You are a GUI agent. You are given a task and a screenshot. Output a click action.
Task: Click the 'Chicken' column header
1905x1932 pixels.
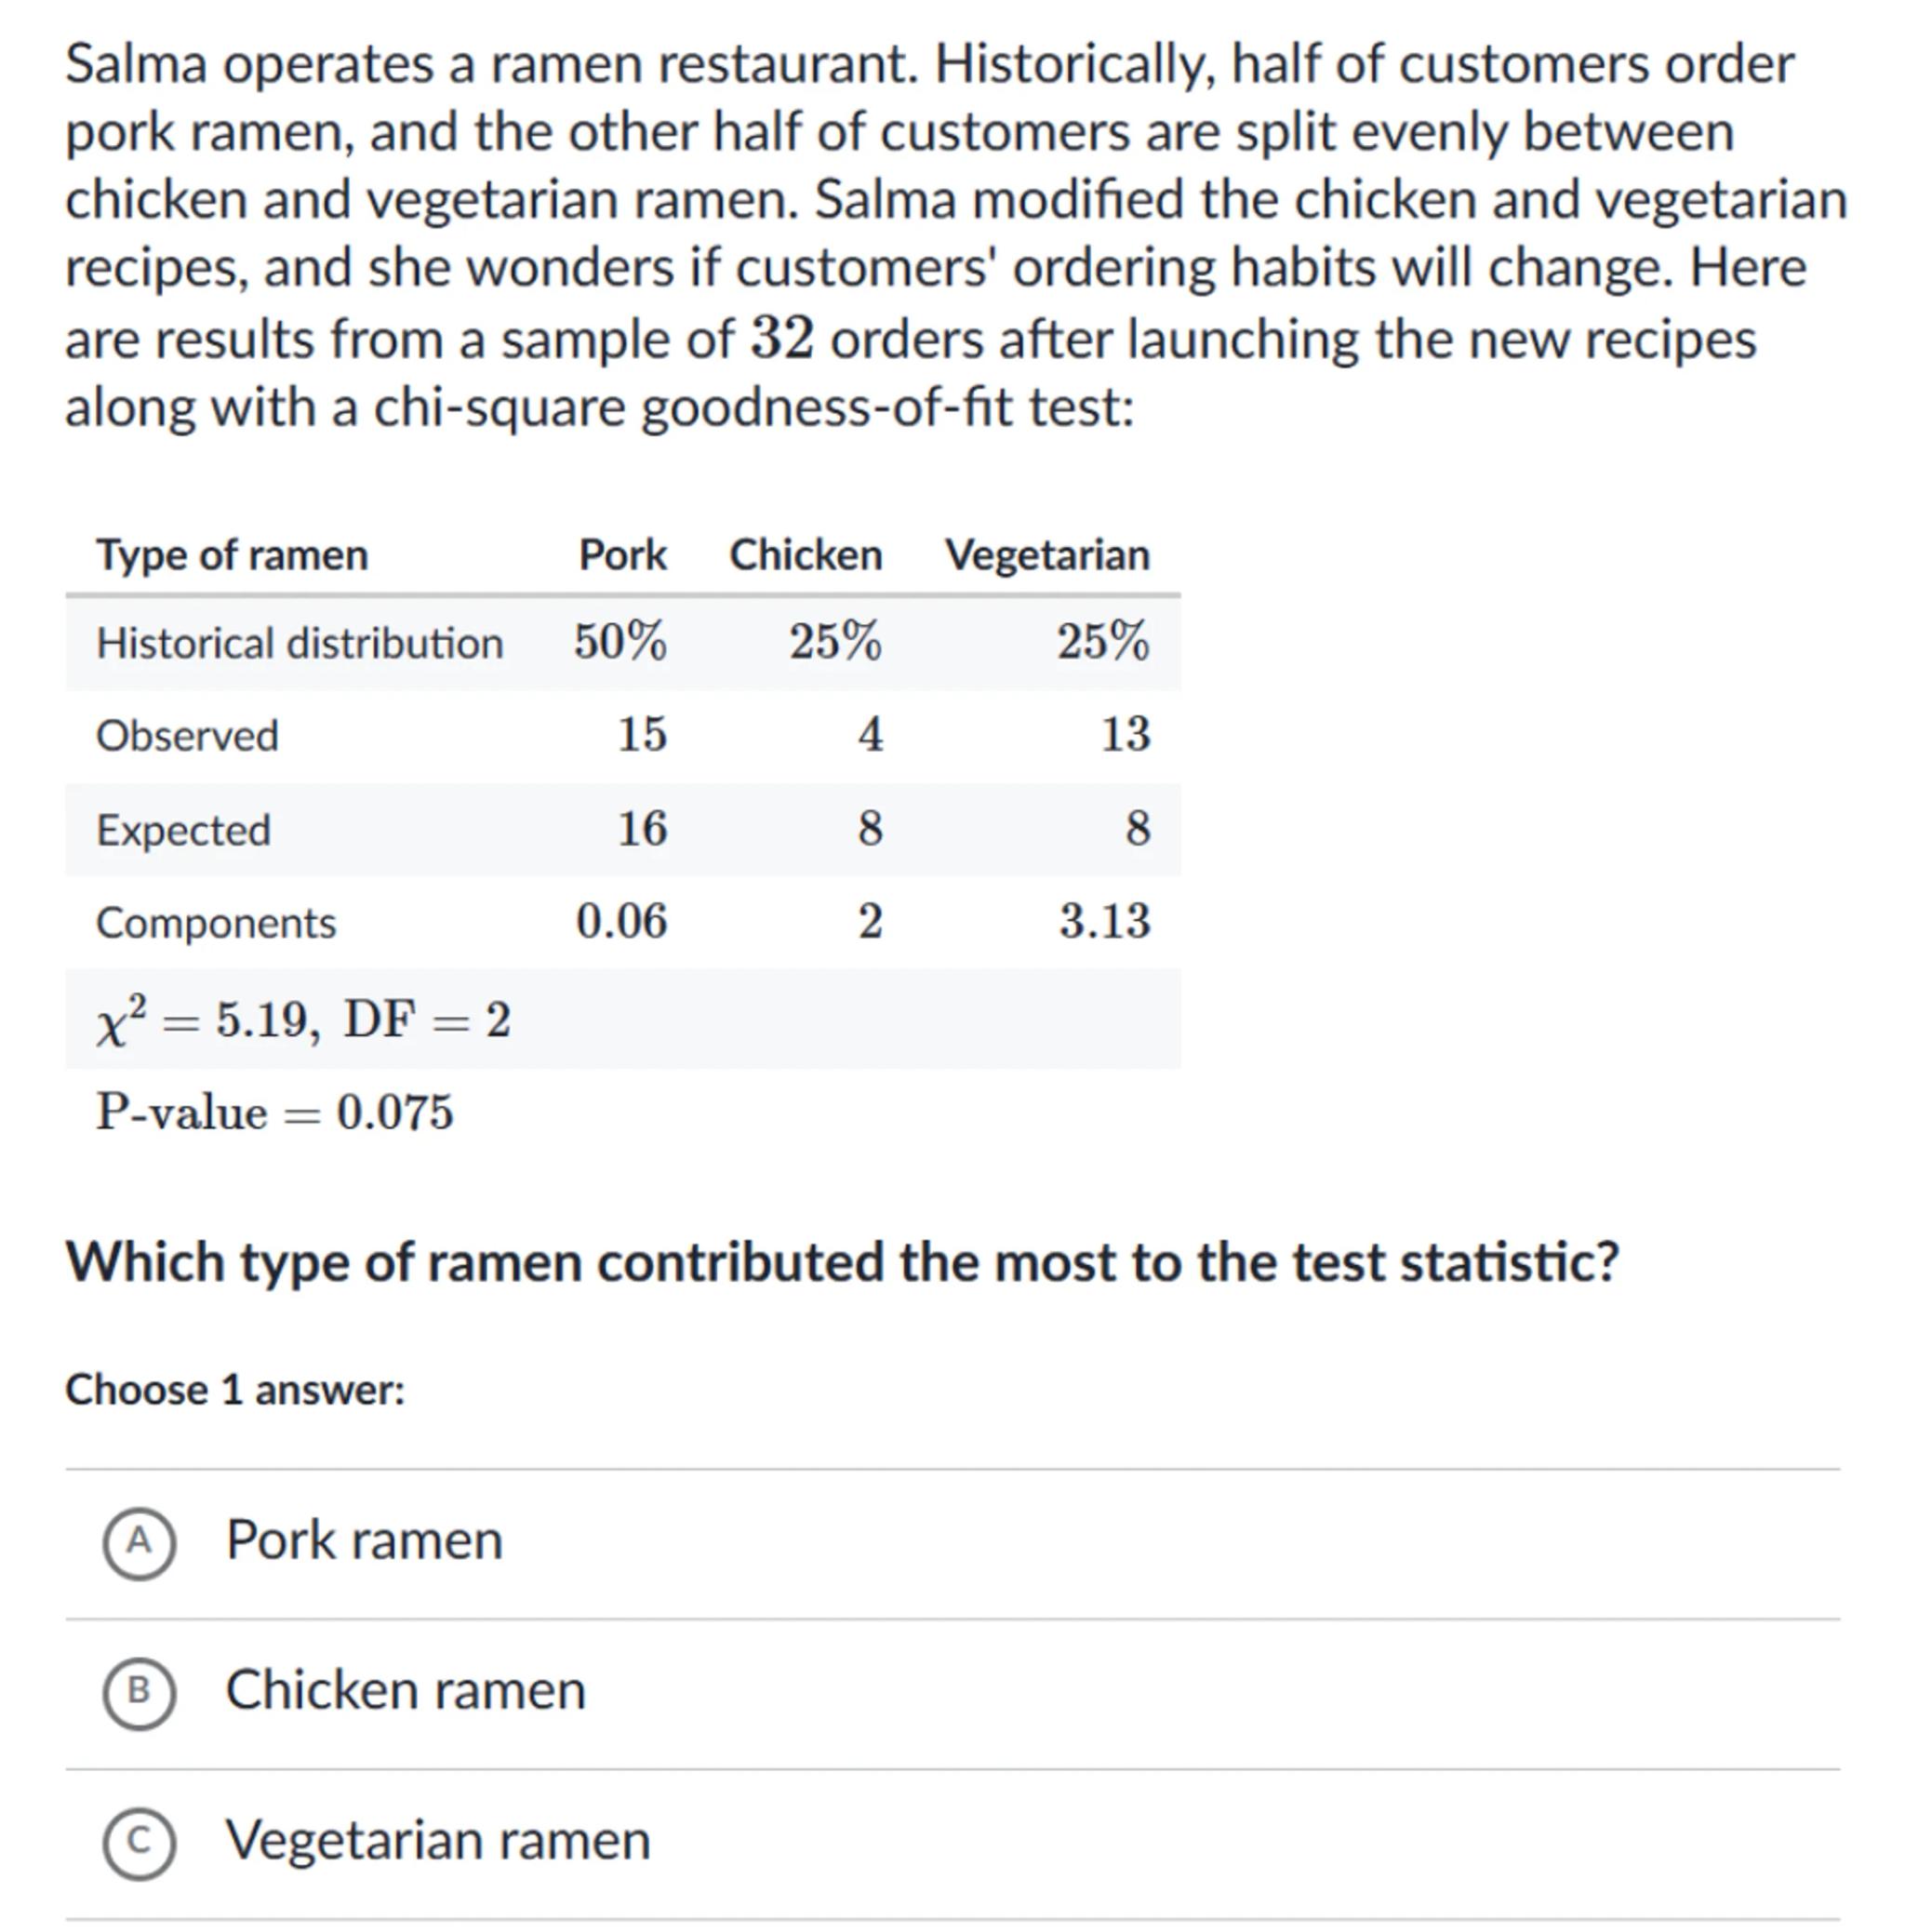click(805, 555)
